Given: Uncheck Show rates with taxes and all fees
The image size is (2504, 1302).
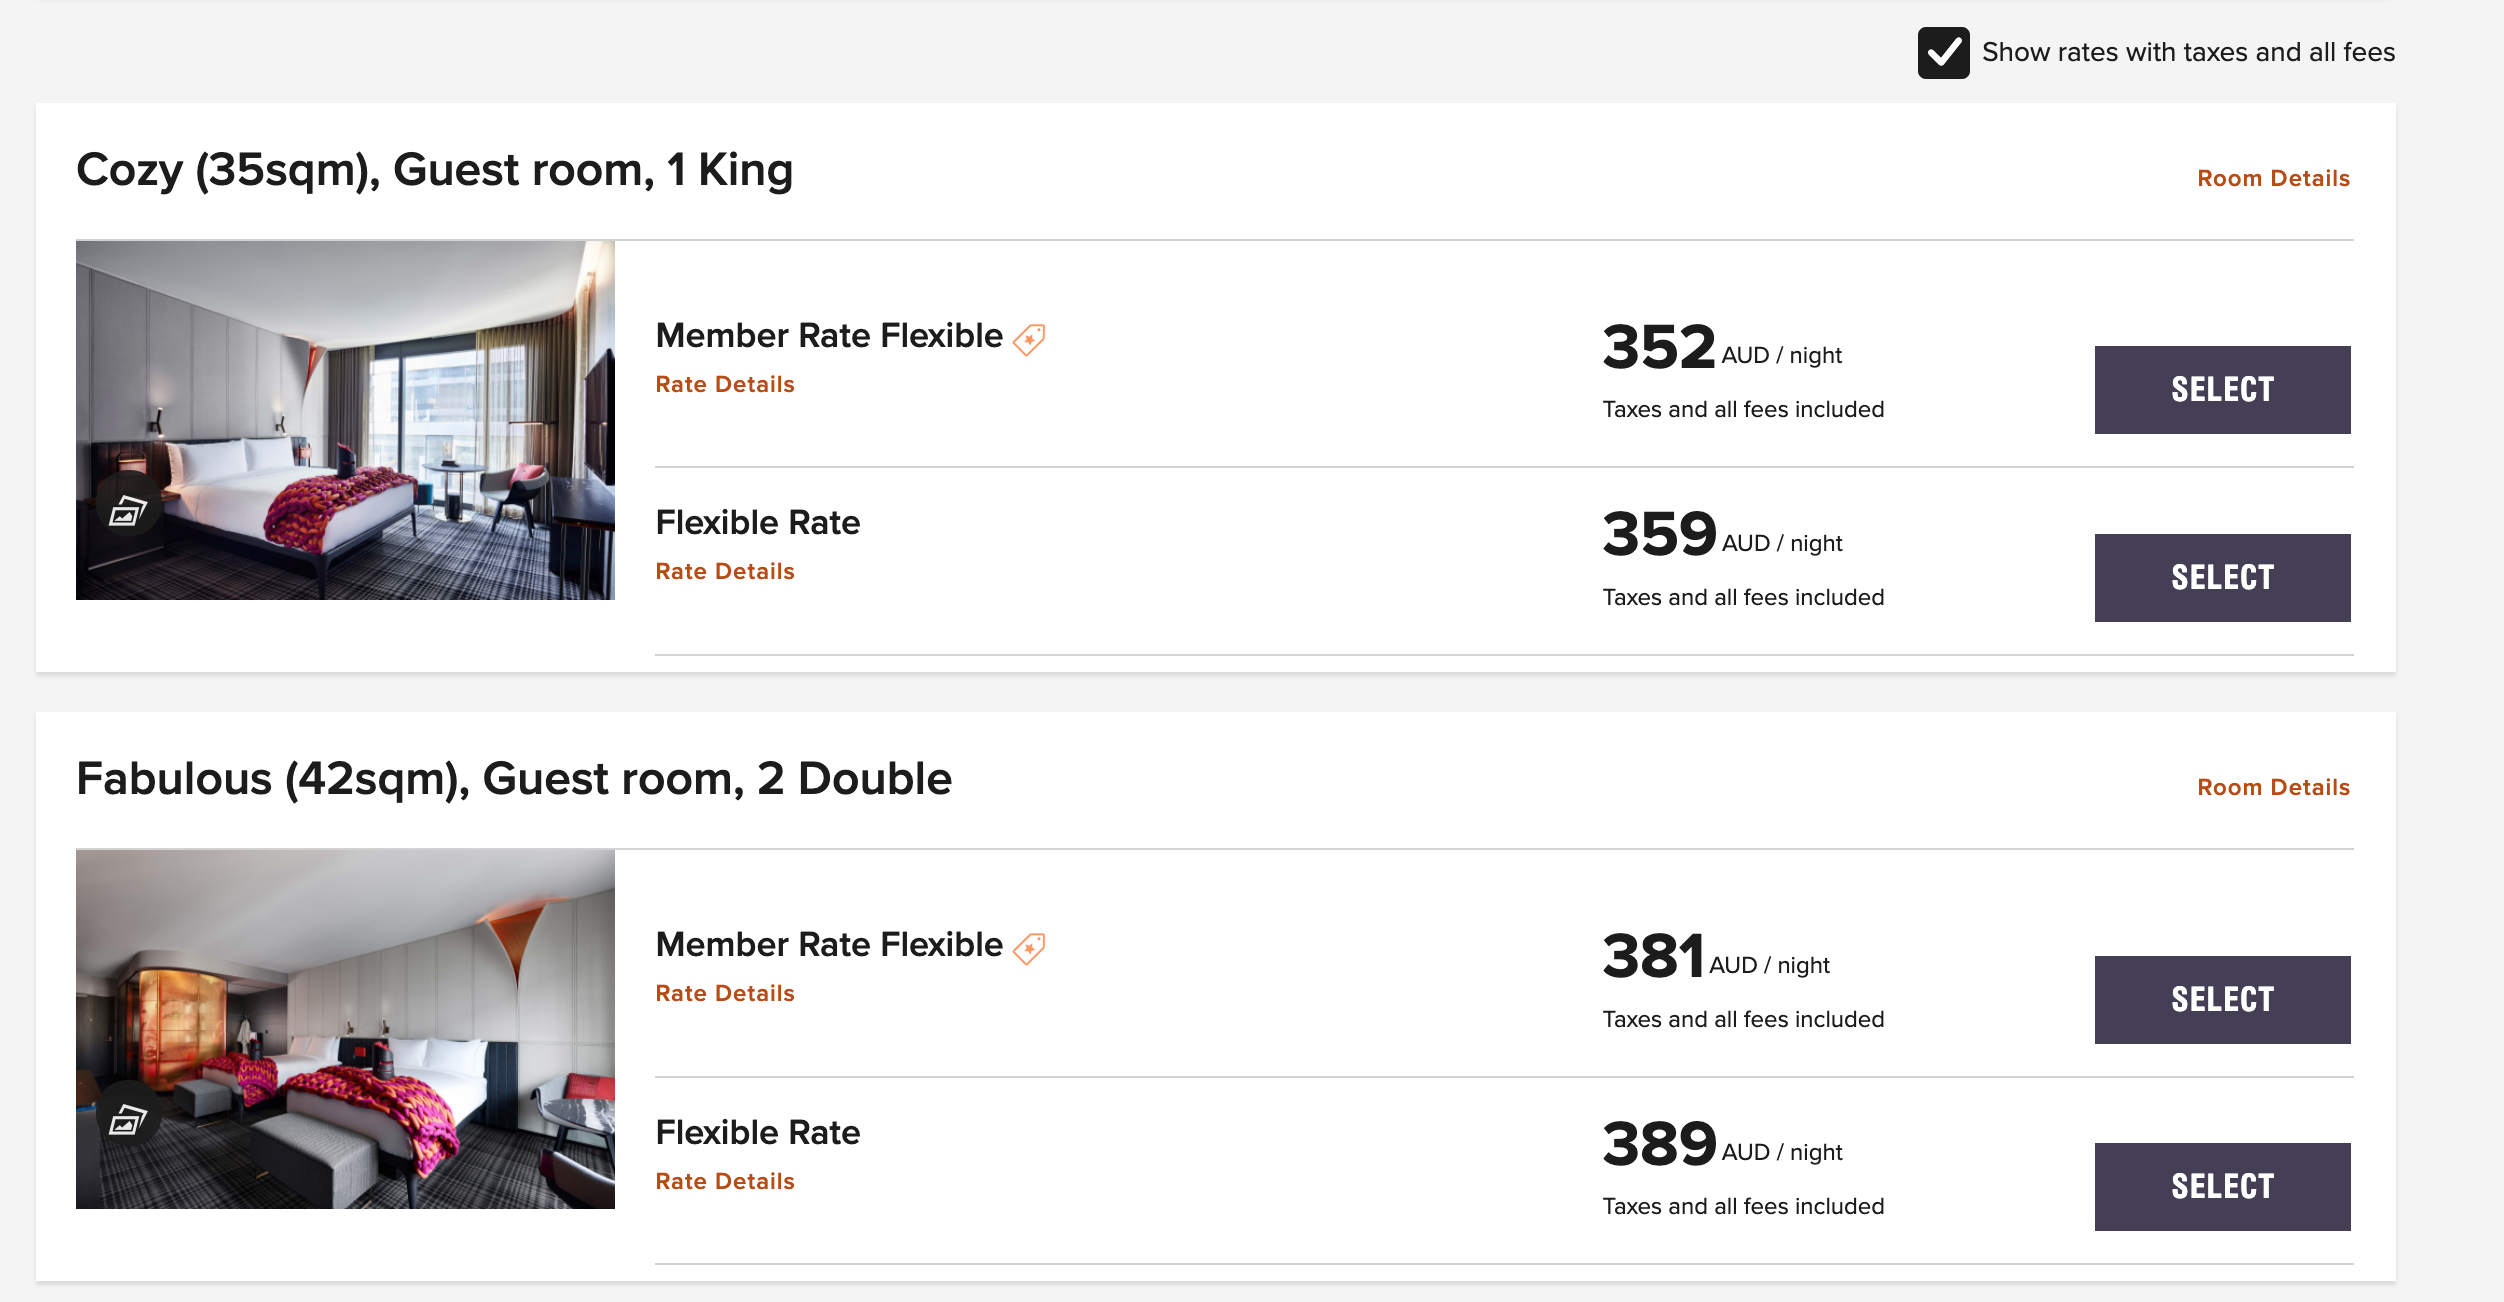Looking at the screenshot, I should pyautogui.click(x=1943, y=53).
